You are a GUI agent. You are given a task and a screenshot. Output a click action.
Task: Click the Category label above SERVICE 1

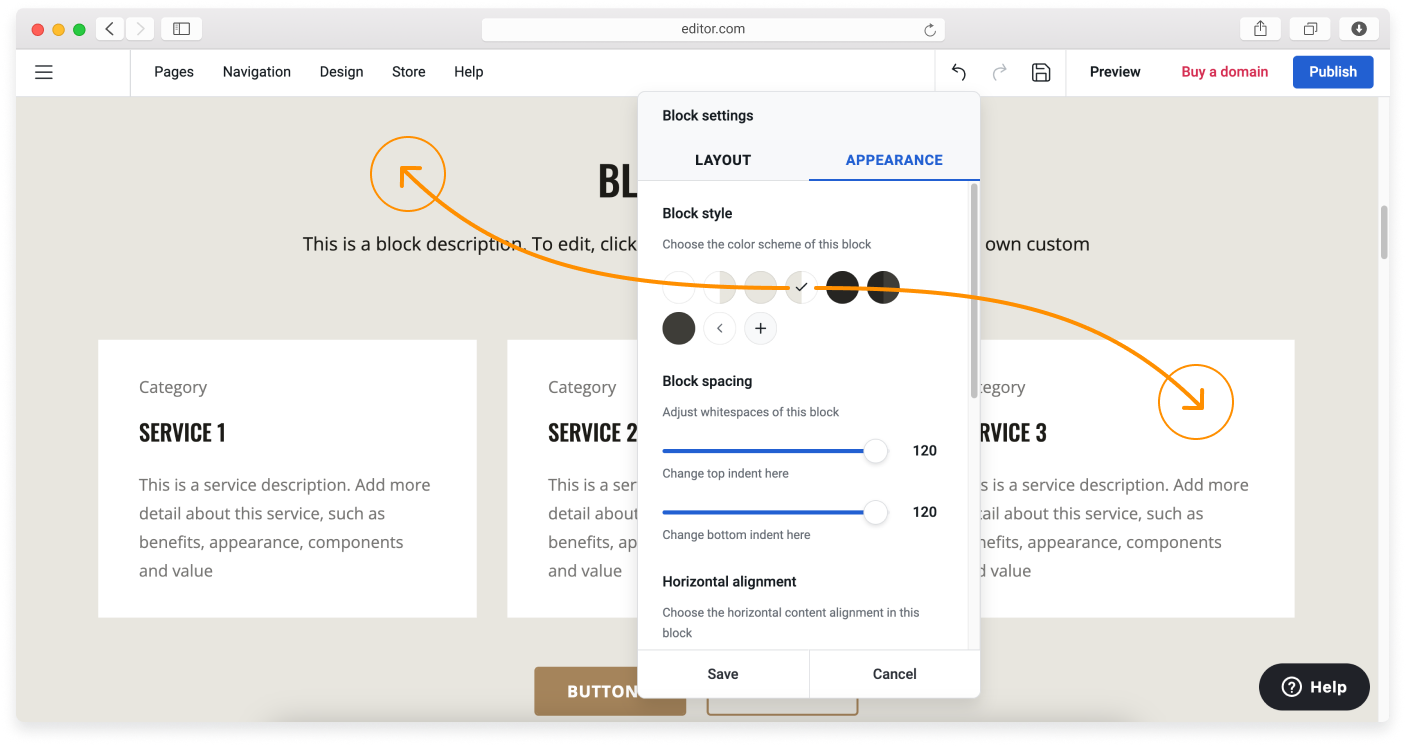[173, 388]
